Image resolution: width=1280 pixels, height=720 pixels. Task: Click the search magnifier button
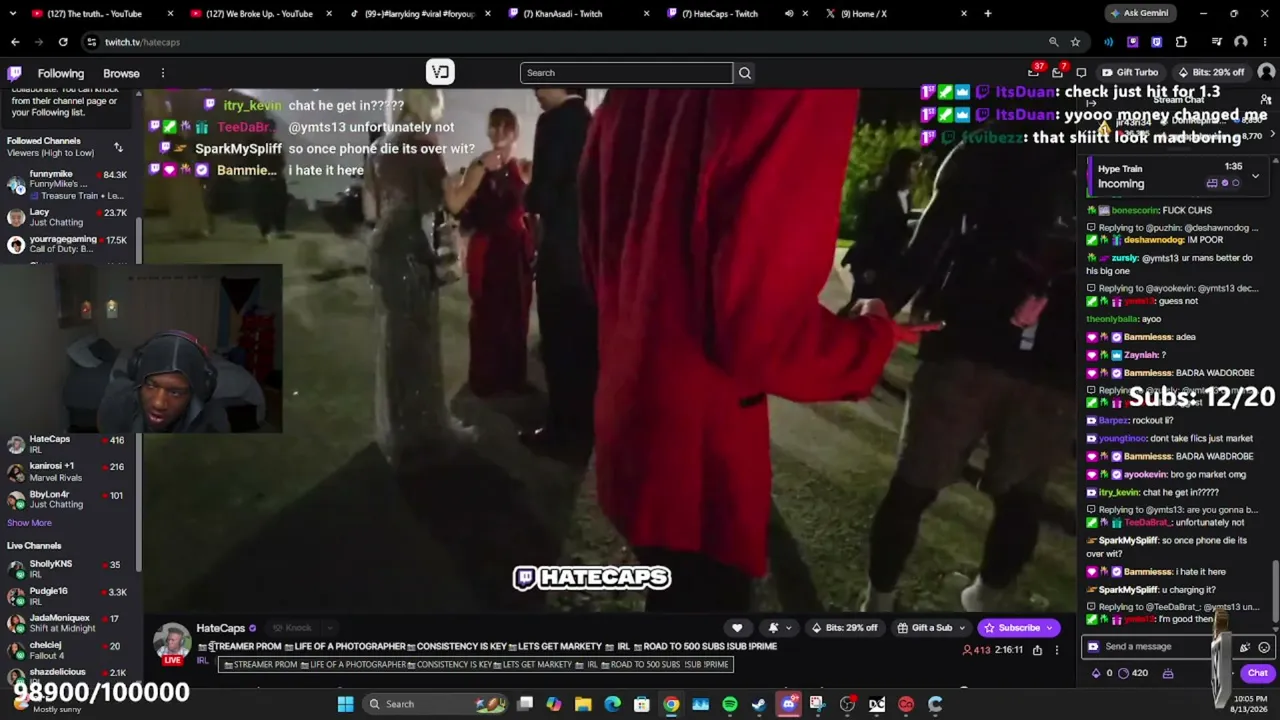point(745,73)
